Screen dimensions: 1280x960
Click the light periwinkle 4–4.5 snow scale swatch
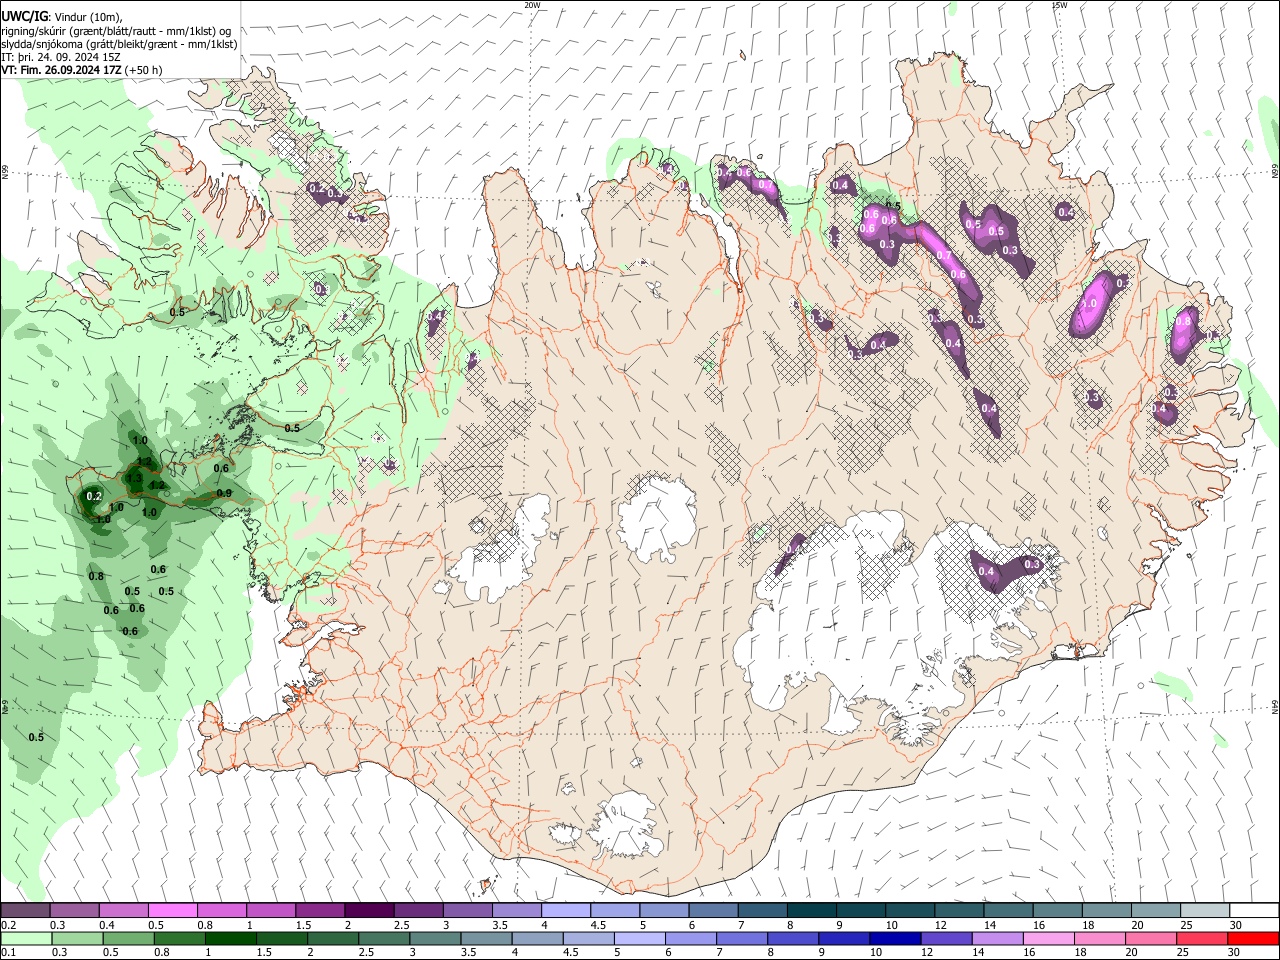coord(566,910)
